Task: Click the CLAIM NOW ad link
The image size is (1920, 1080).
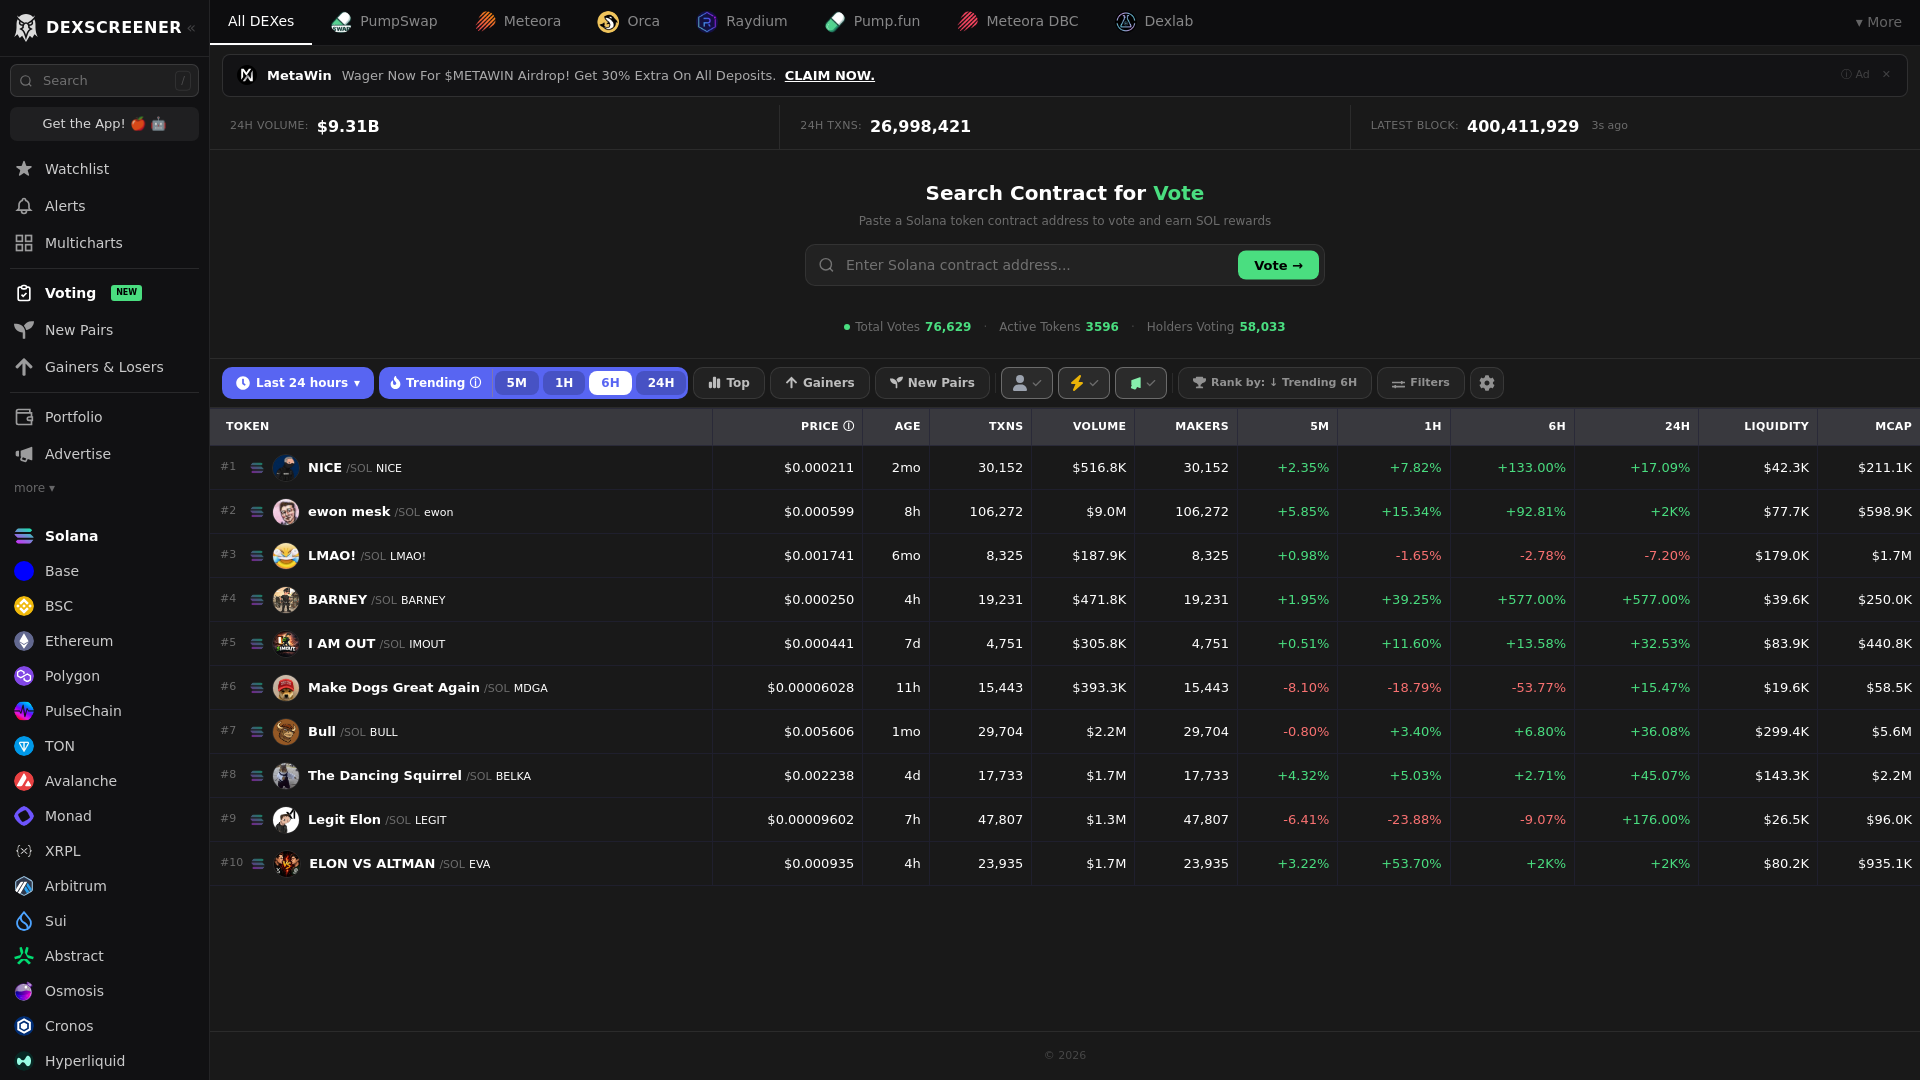Action: 829,76
